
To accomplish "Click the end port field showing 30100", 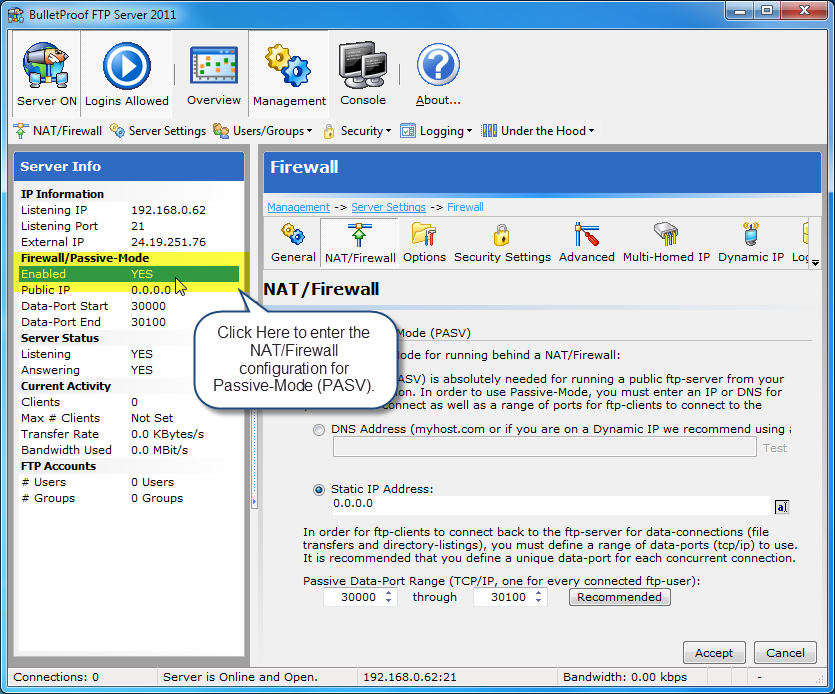I will click(x=504, y=597).
